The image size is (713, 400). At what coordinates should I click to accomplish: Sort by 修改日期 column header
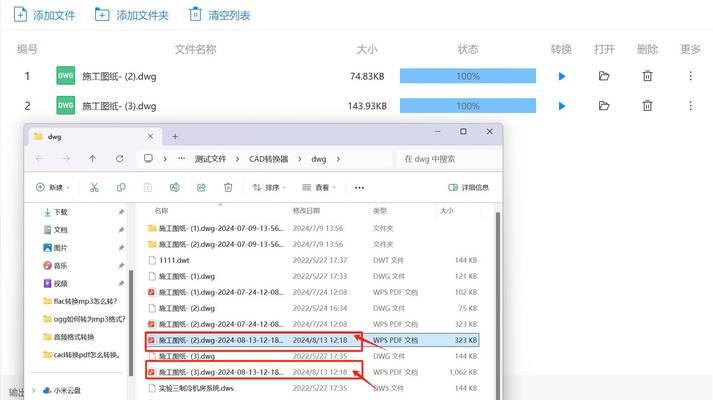pyautogui.click(x=306, y=210)
